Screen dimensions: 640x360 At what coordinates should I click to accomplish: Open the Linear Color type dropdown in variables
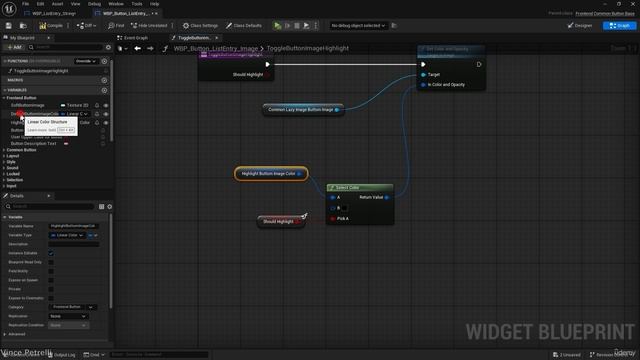click(74, 114)
